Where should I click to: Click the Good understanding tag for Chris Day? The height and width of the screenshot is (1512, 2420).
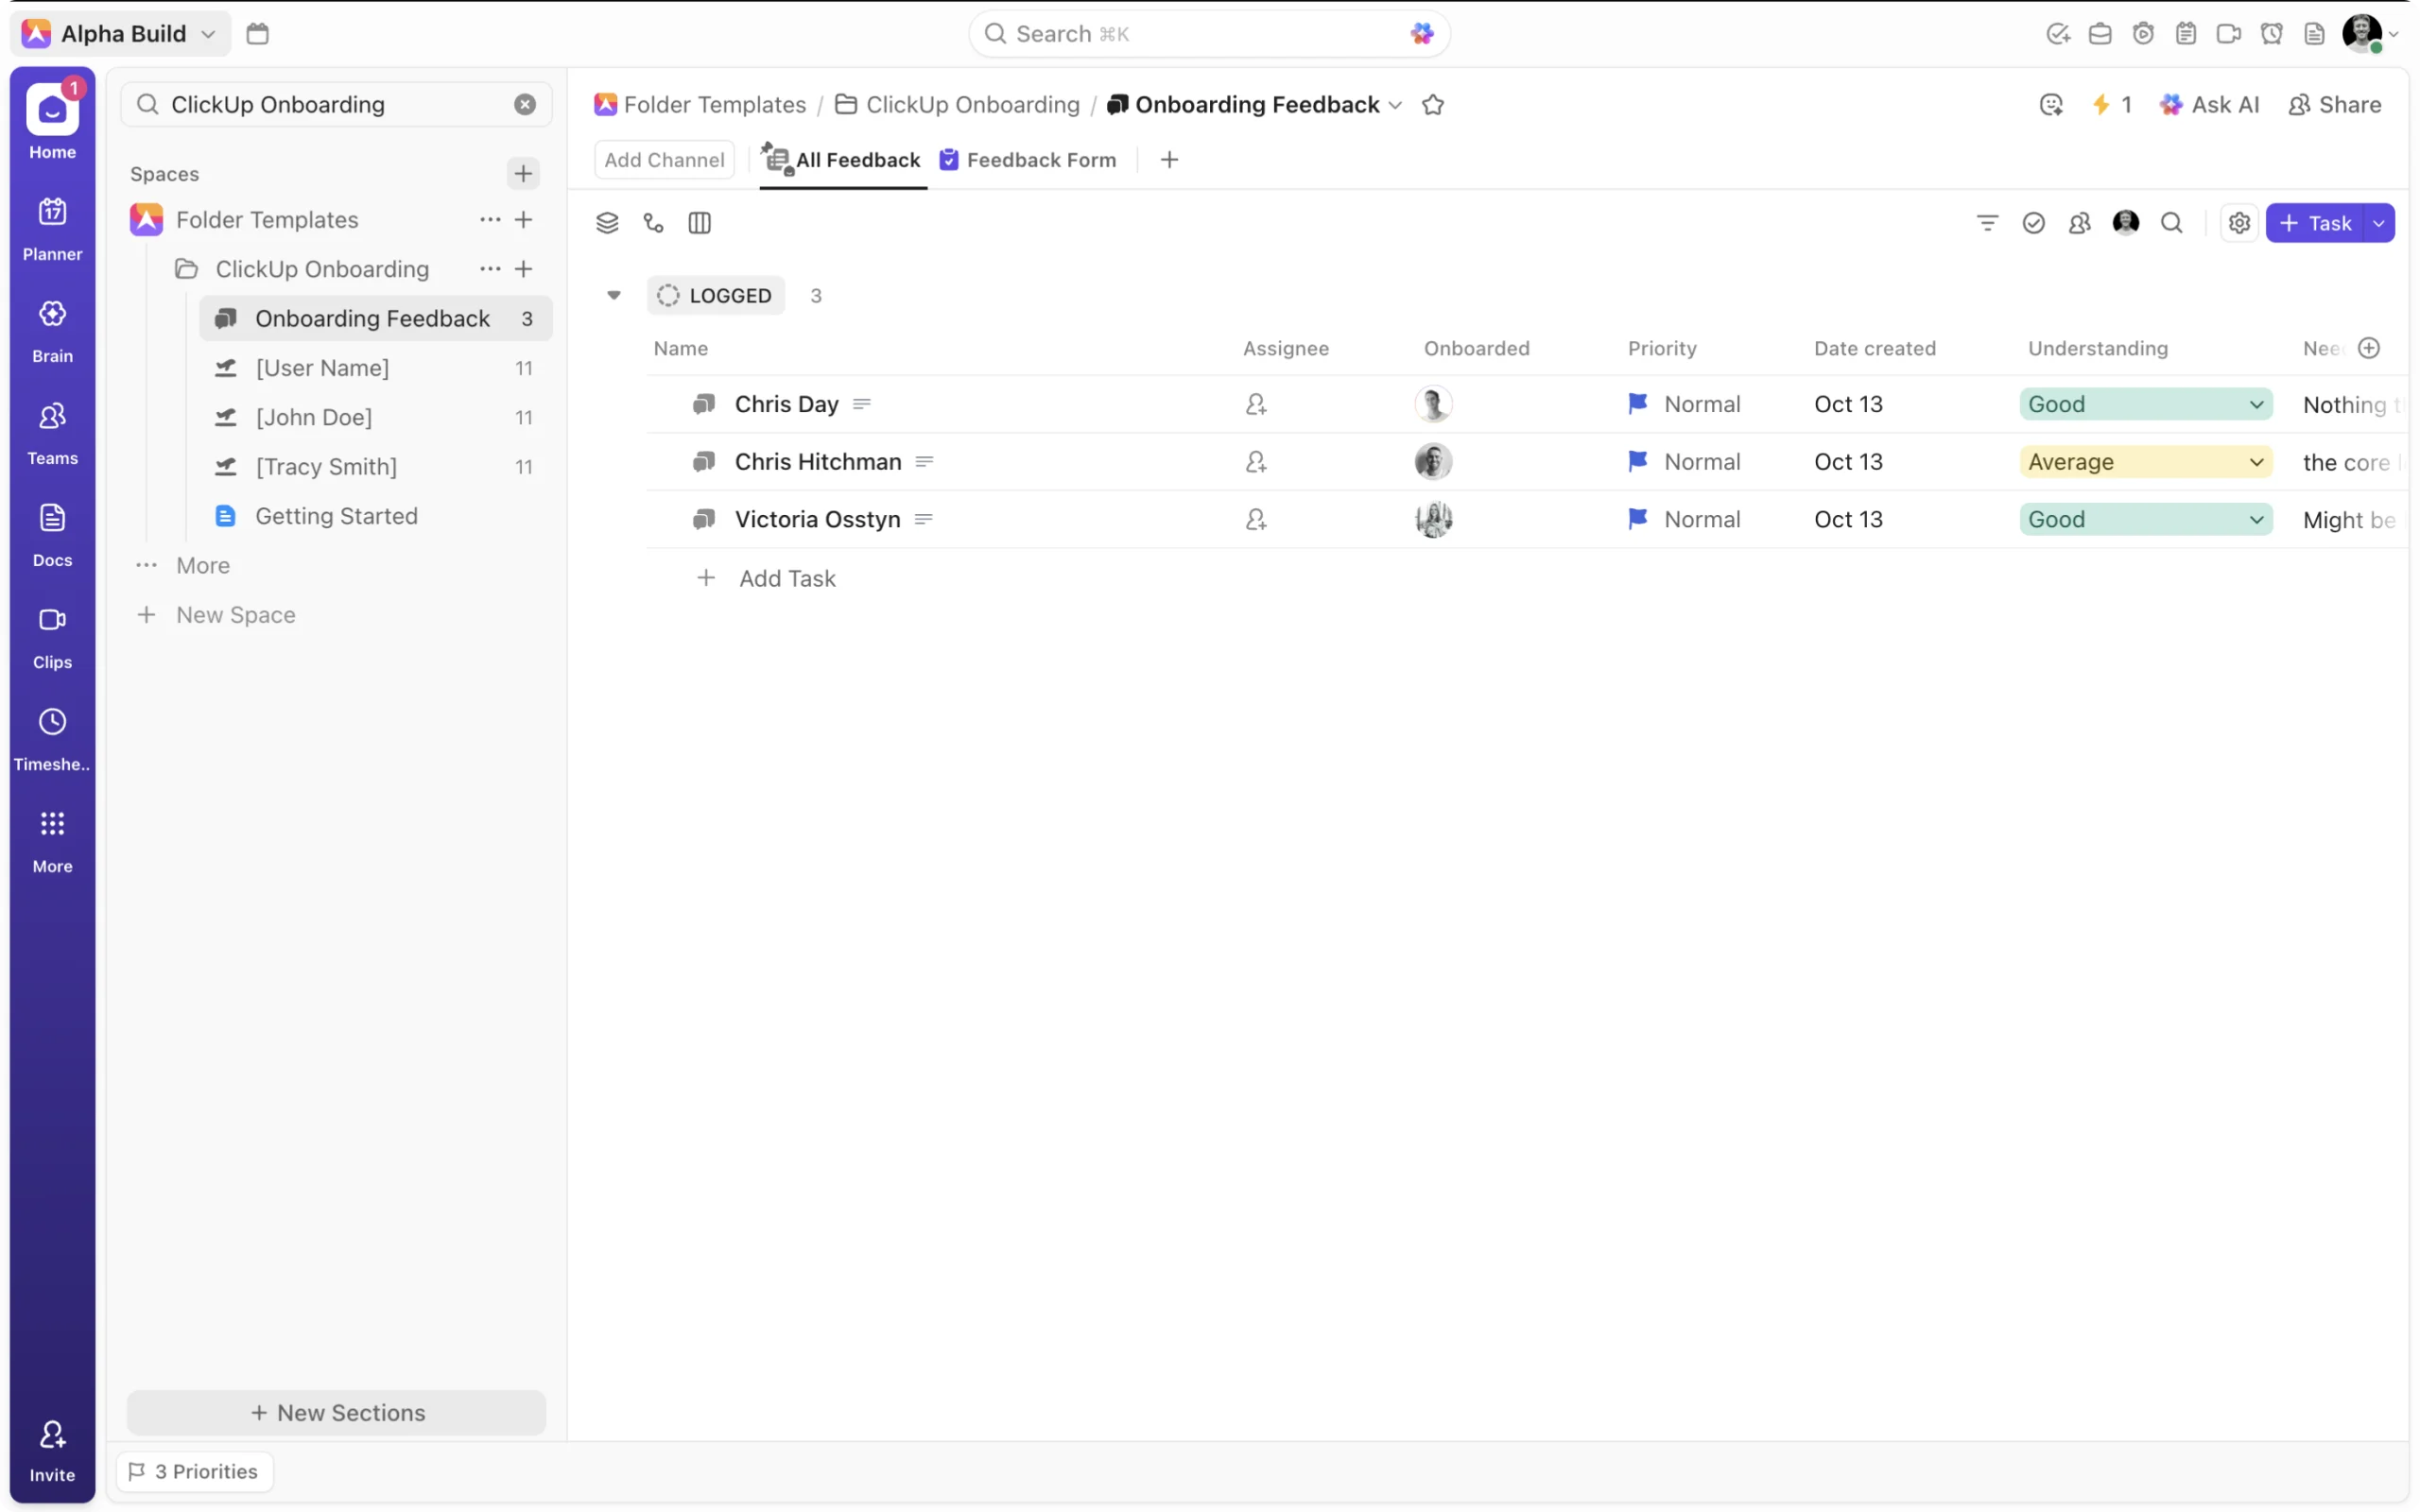click(x=2056, y=404)
